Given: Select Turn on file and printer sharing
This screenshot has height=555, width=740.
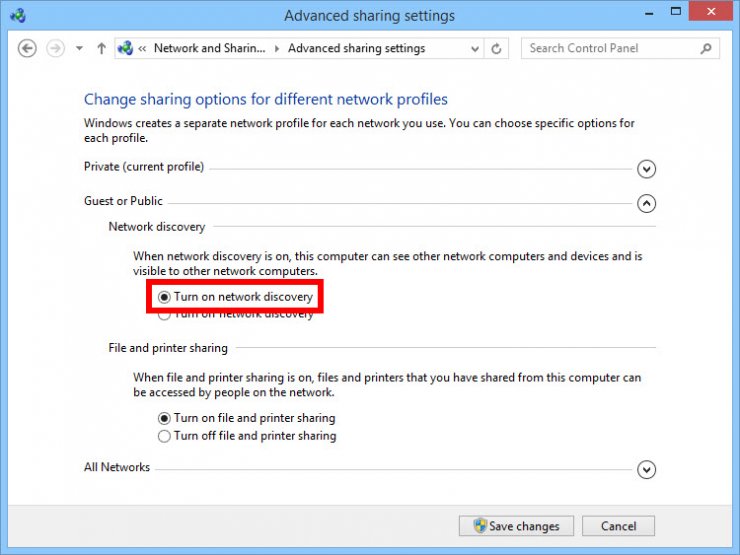Looking at the screenshot, I should tap(246, 418).
